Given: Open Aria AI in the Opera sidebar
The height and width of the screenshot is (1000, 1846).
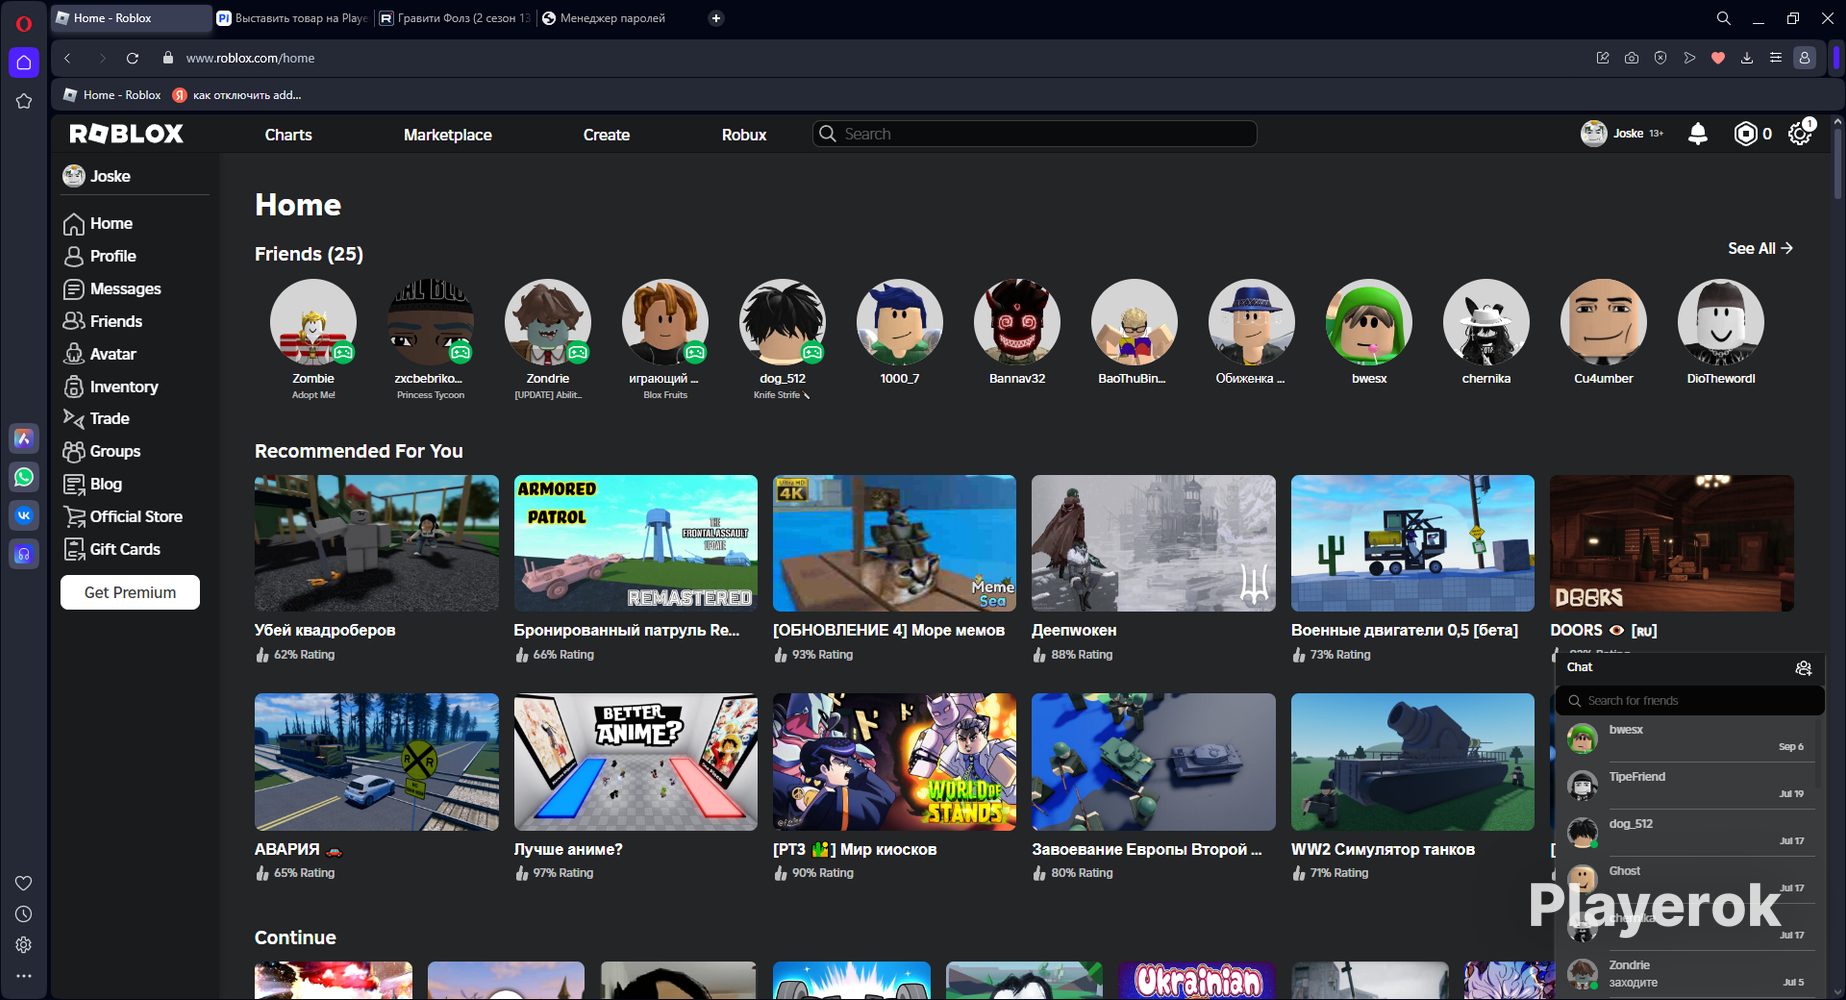Looking at the screenshot, I should [x=24, y=438].
